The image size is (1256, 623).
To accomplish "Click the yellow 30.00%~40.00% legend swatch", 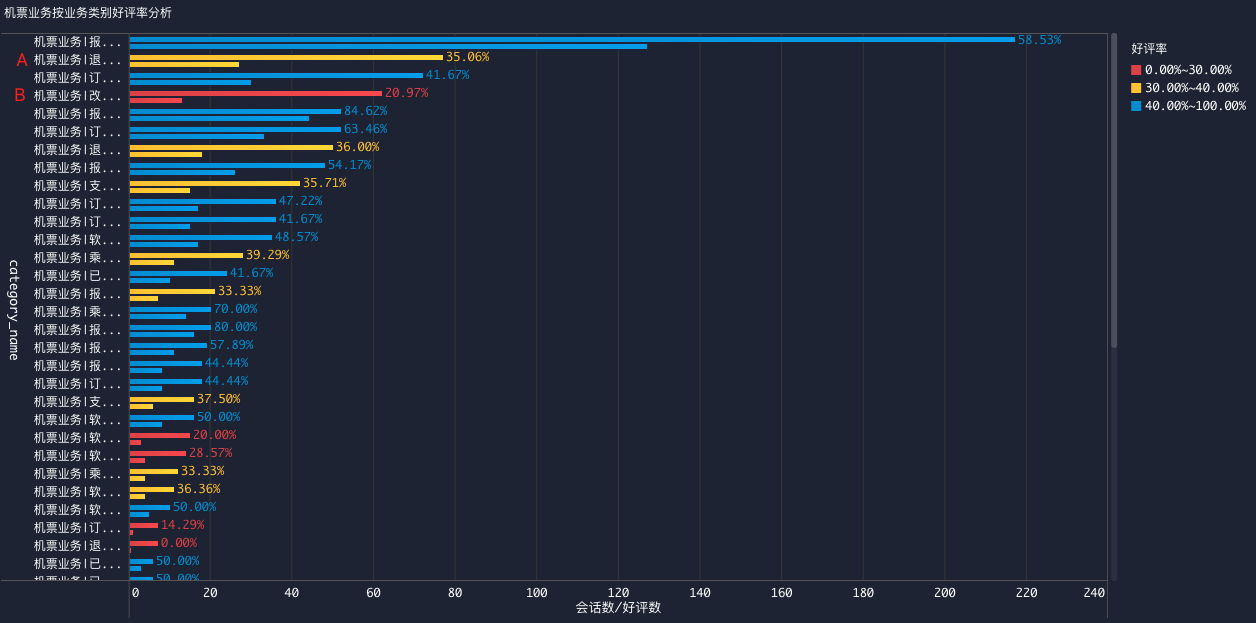I will click(x=1136, y=88).
